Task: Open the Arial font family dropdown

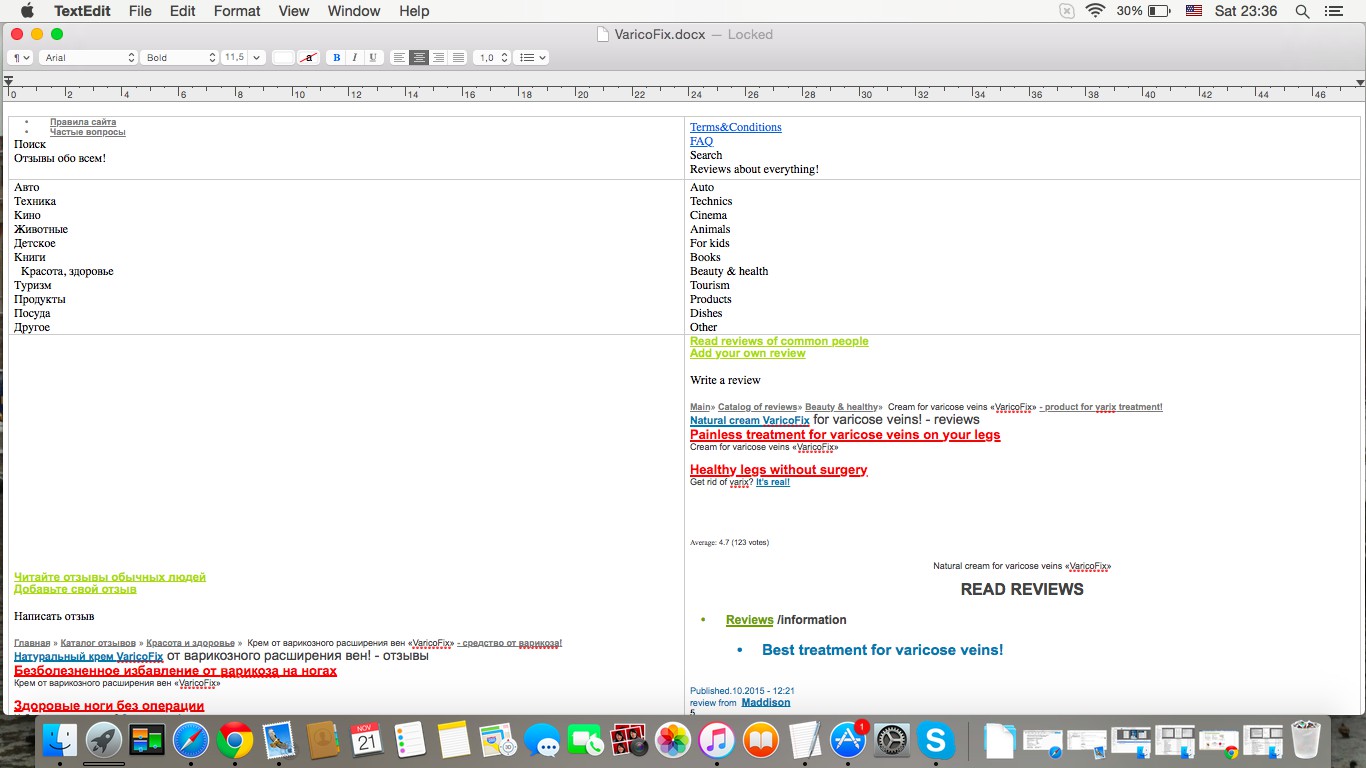Action: click(88, 58)
